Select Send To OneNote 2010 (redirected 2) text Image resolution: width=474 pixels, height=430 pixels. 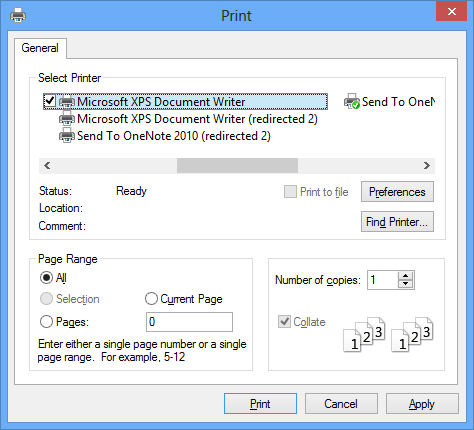174,136
